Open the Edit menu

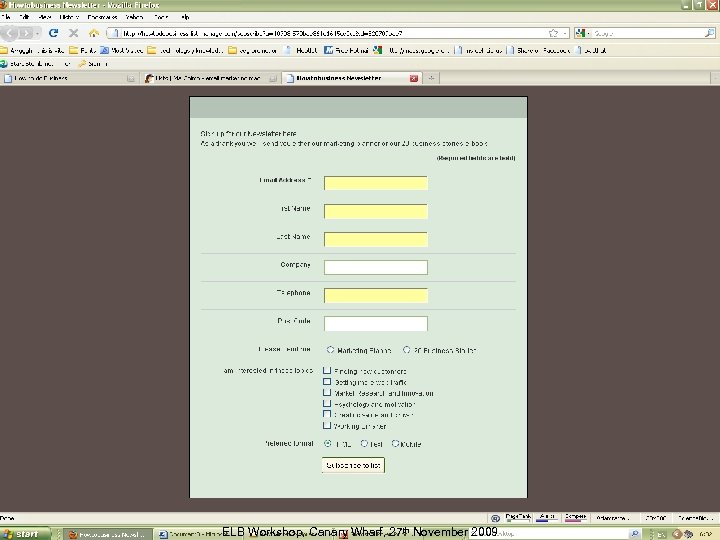pyautogui.click(x=24, y=17)
